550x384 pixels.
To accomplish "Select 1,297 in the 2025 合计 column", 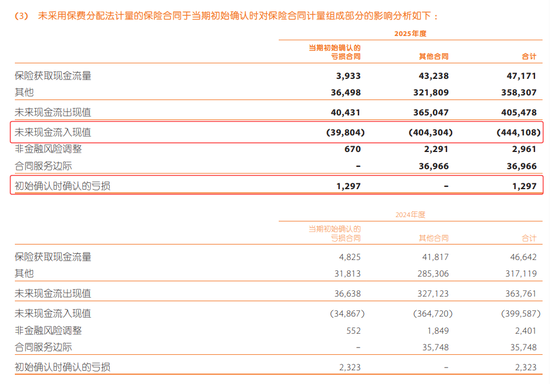I will click(524, 186).
